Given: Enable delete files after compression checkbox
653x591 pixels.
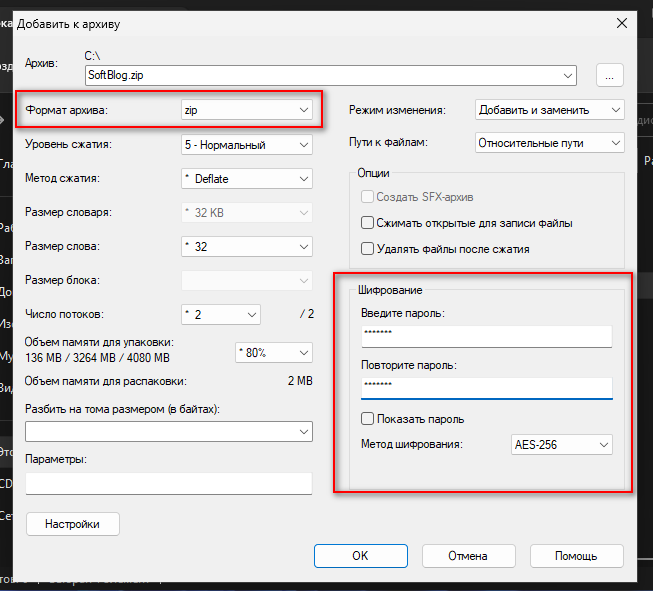Looking at the screenshot, I should tap(367, 249).
